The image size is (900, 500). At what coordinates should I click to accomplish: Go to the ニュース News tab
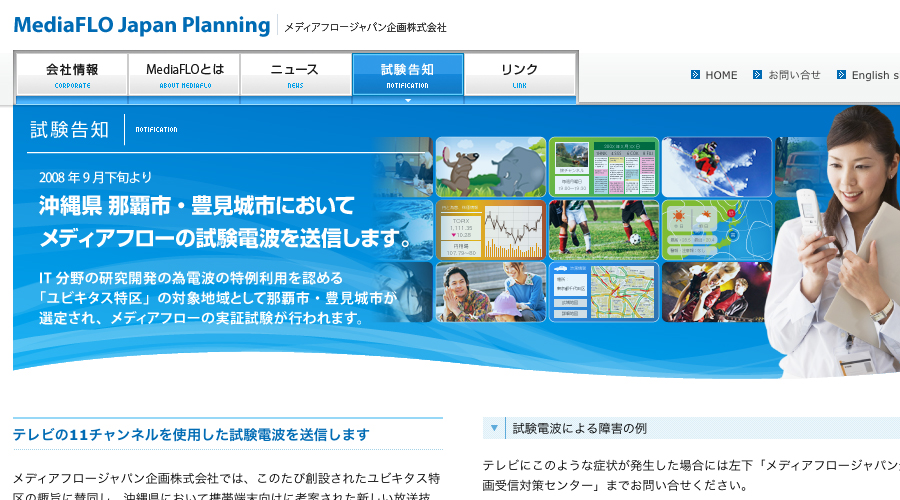pyautogui.click(x=295, y=74)
